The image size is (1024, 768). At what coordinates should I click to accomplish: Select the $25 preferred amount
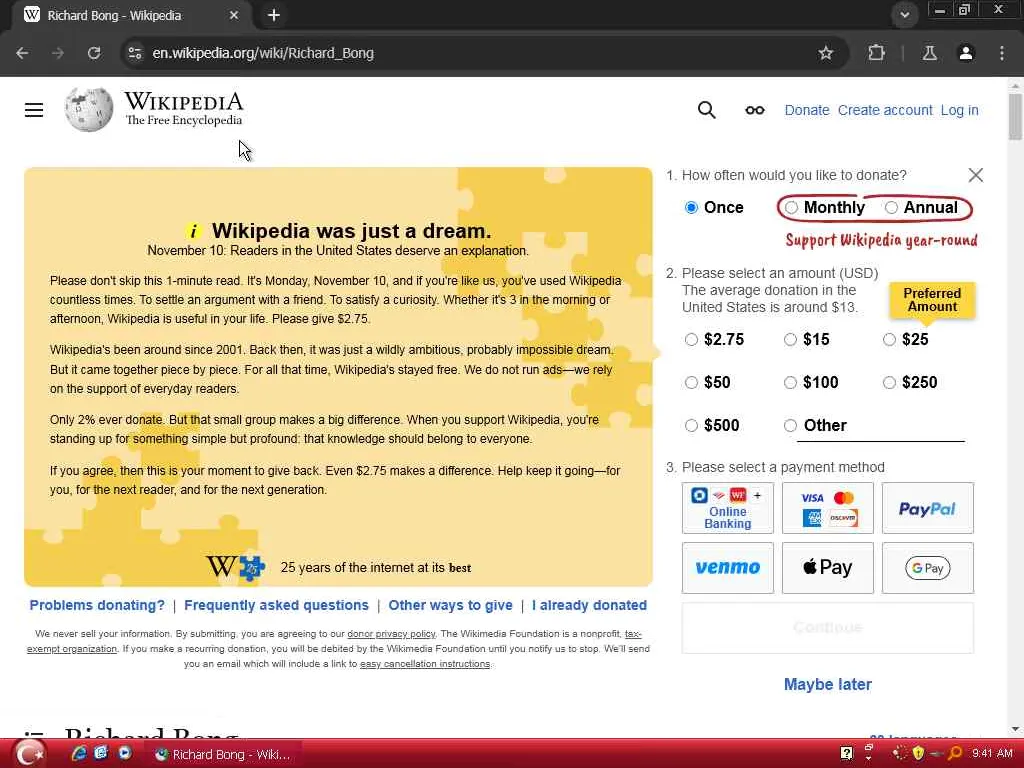pos(889,340)
